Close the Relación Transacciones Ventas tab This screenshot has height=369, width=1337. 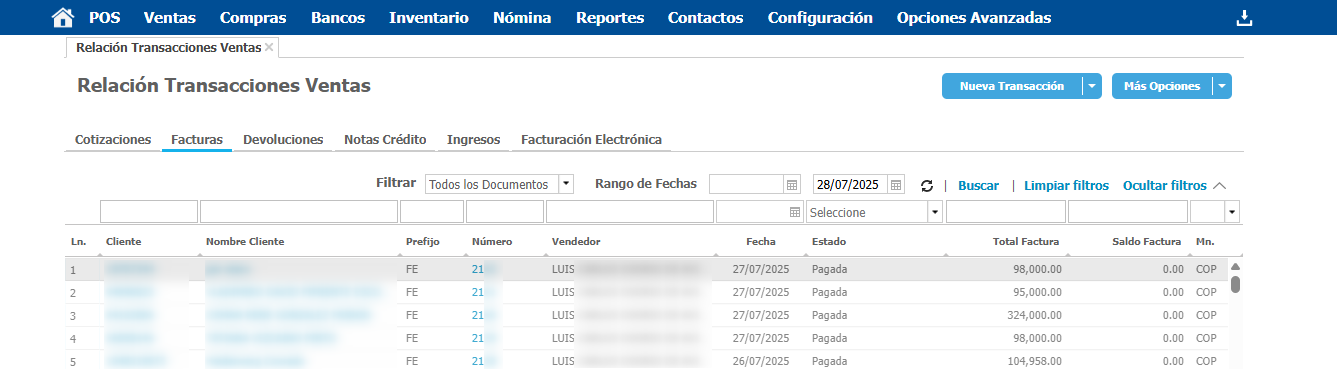(269, 47)
